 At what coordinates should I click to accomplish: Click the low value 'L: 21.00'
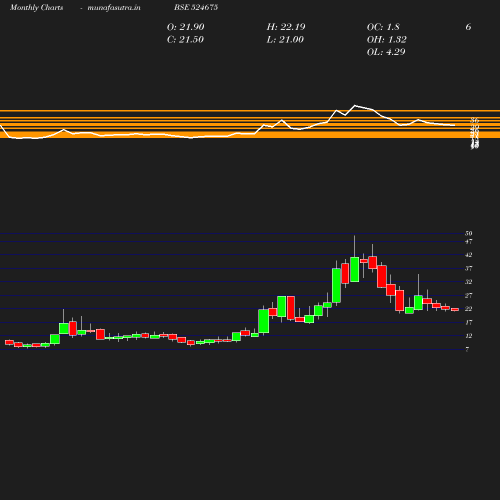(x=285, y=40)
